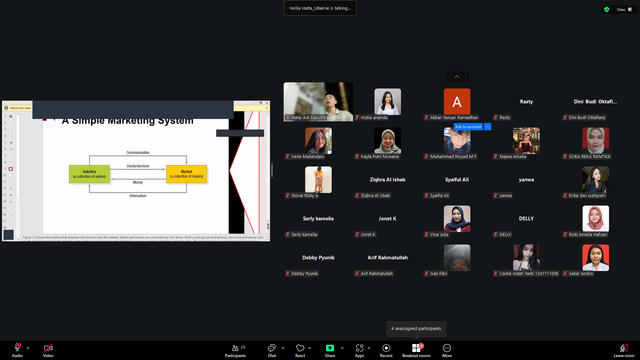This screenshot has width=640, height=360.
Task: Select the Dini Budi Oktafi... participant tile
Action: [x=596, y=102]
